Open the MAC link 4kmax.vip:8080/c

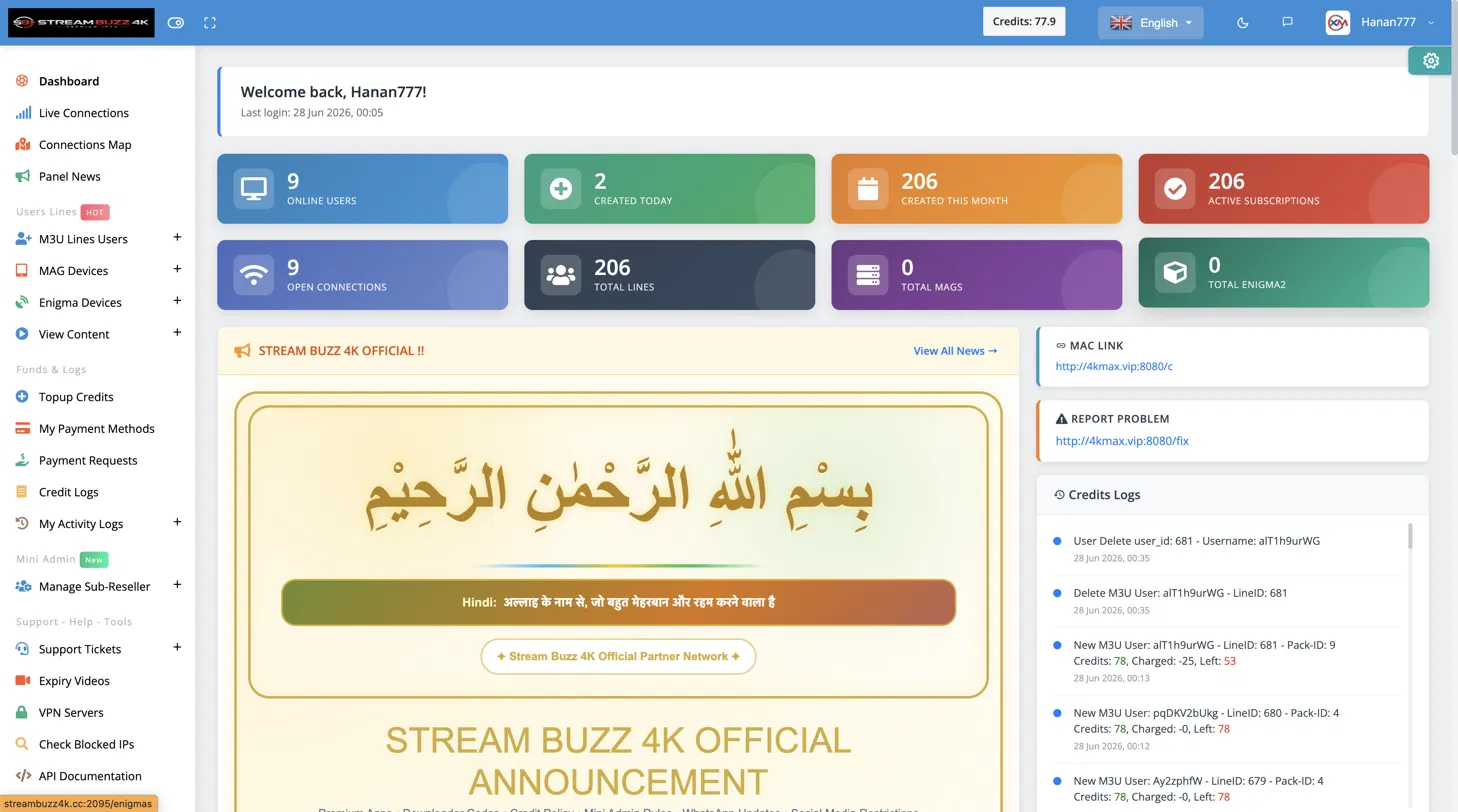pyautogui.click(x=1114, y=366)
